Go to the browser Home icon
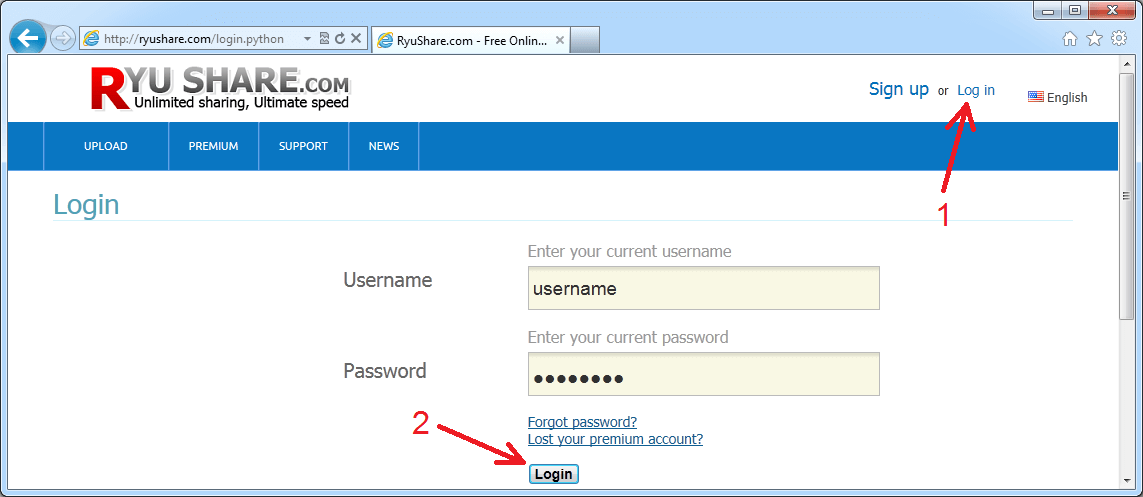The width and height of the screenshot is (1143, 497). tap(1070, 39)
